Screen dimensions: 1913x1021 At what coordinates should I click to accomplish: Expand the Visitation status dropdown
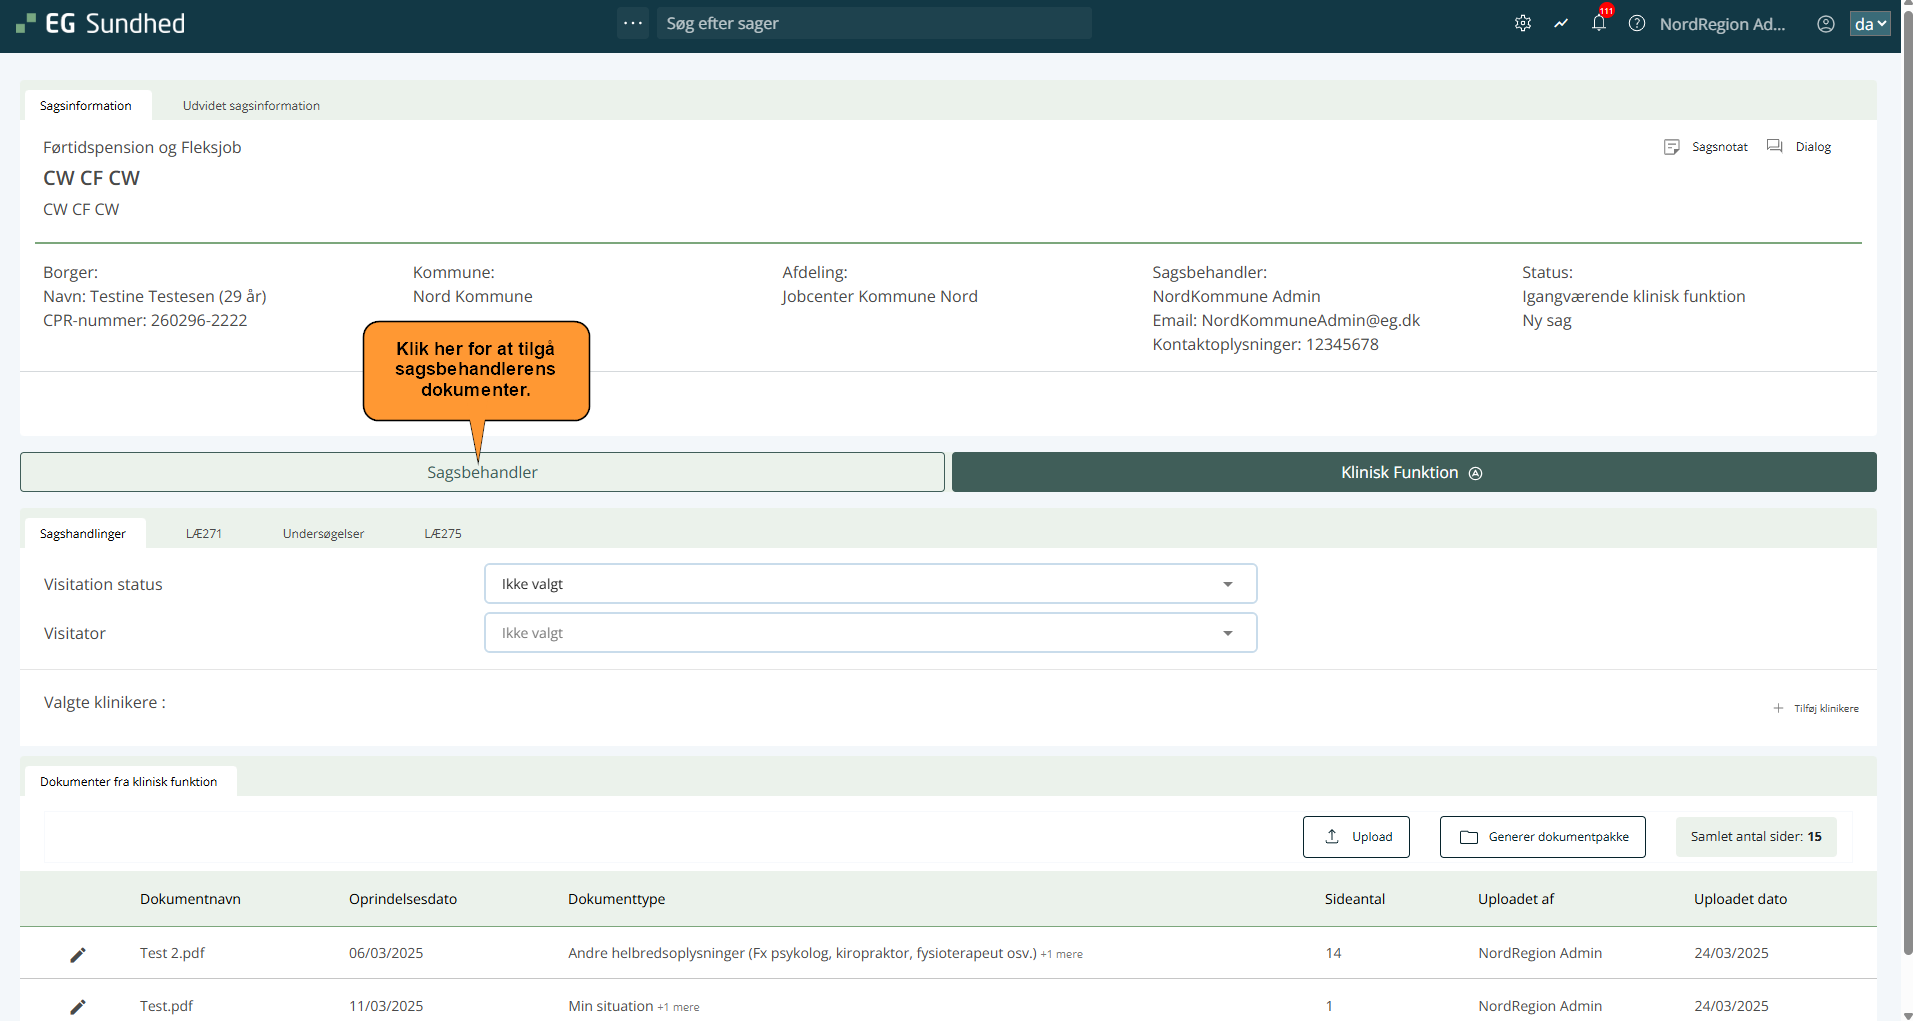(x=870, y=584)
